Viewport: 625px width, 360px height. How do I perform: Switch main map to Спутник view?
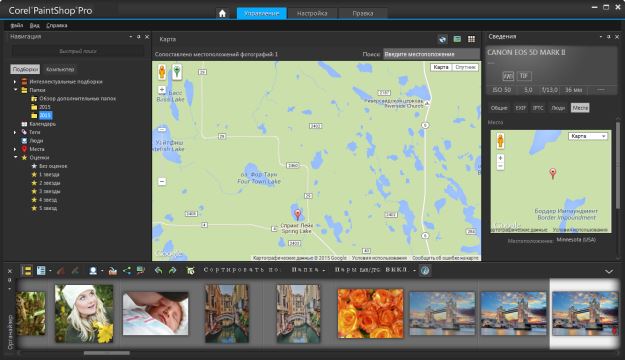coord(465,67)
